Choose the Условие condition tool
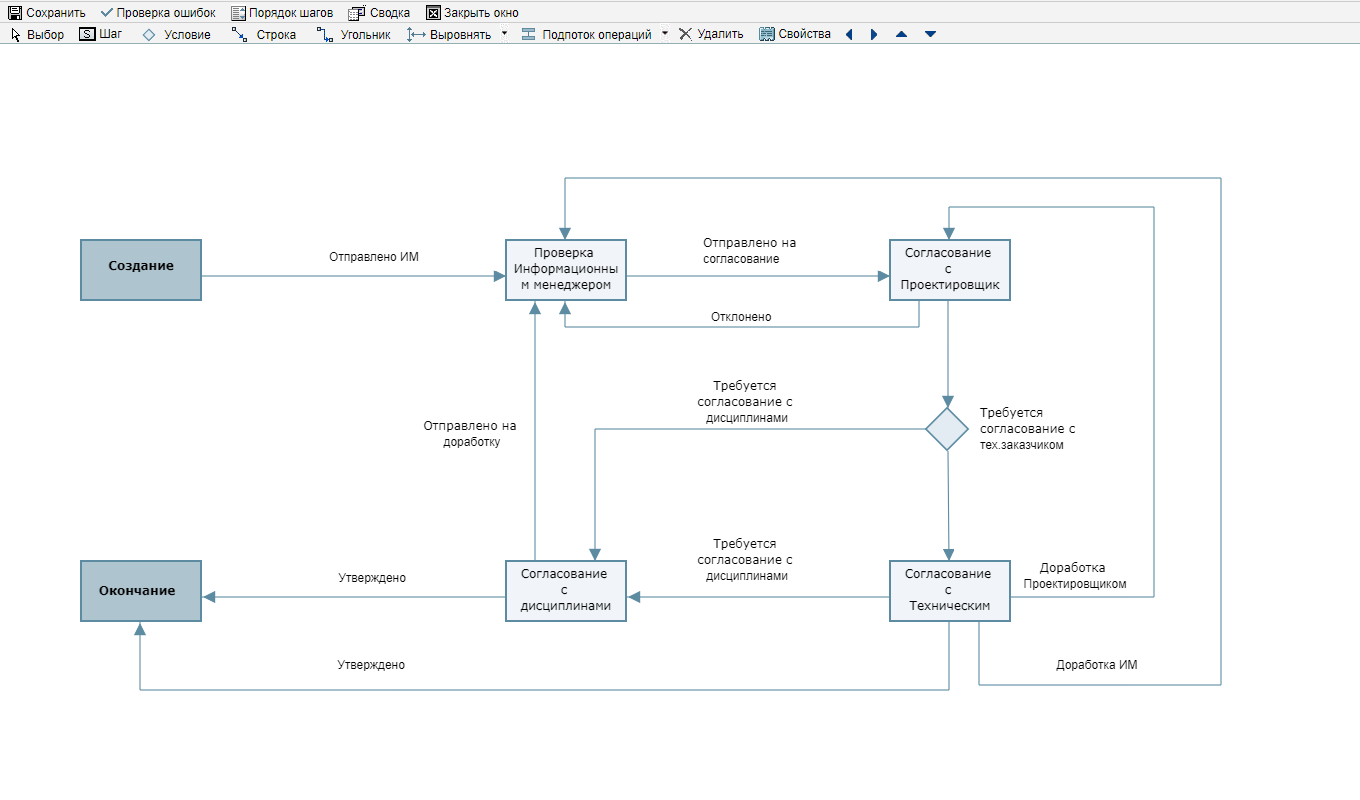Image resolution: width=1360 pixels, height=800 pixels. [x=177, y=34]
